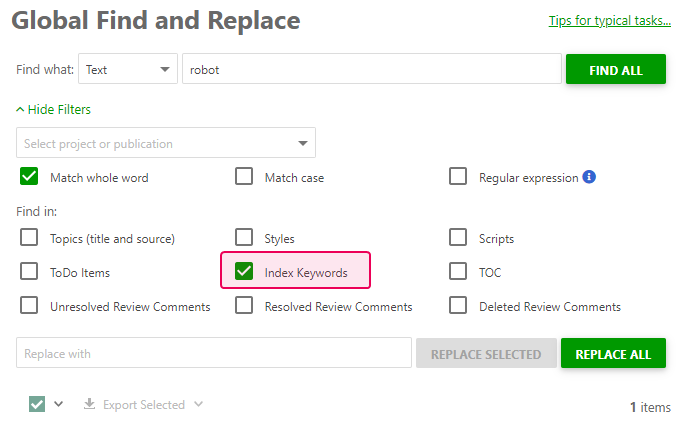Click the 1 items result count
Viewport: 685px width, 435px height.
(650, 407)
